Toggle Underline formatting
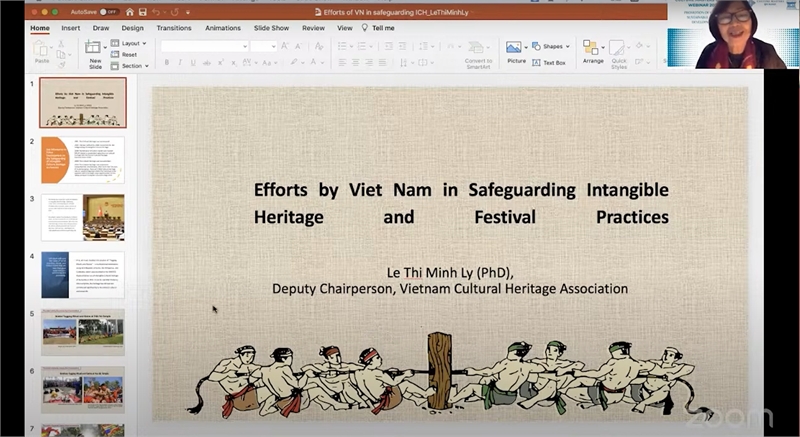Image resolution: width=800 pixels, height=437 pixels. tap(193, 63)
